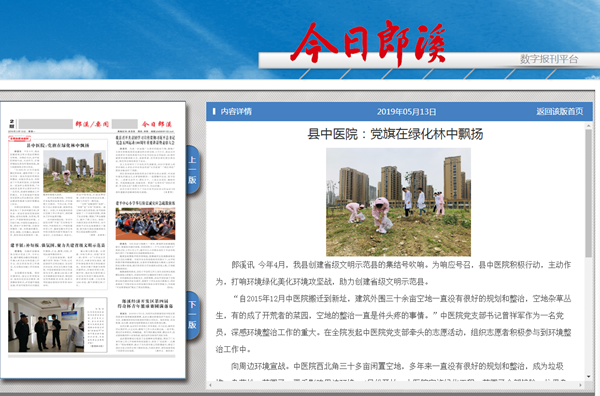
Task: Click the 2019年05月13日 date label
Action: (x=406, y=112)
